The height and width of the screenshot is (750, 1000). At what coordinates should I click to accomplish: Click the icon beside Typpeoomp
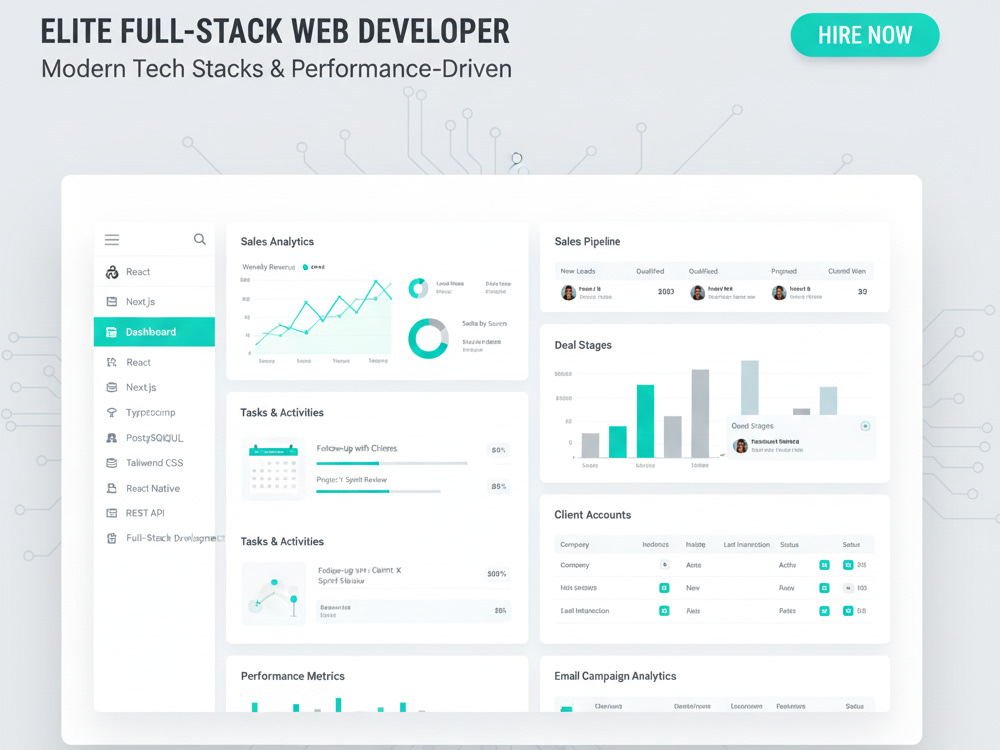click(112, 413)
